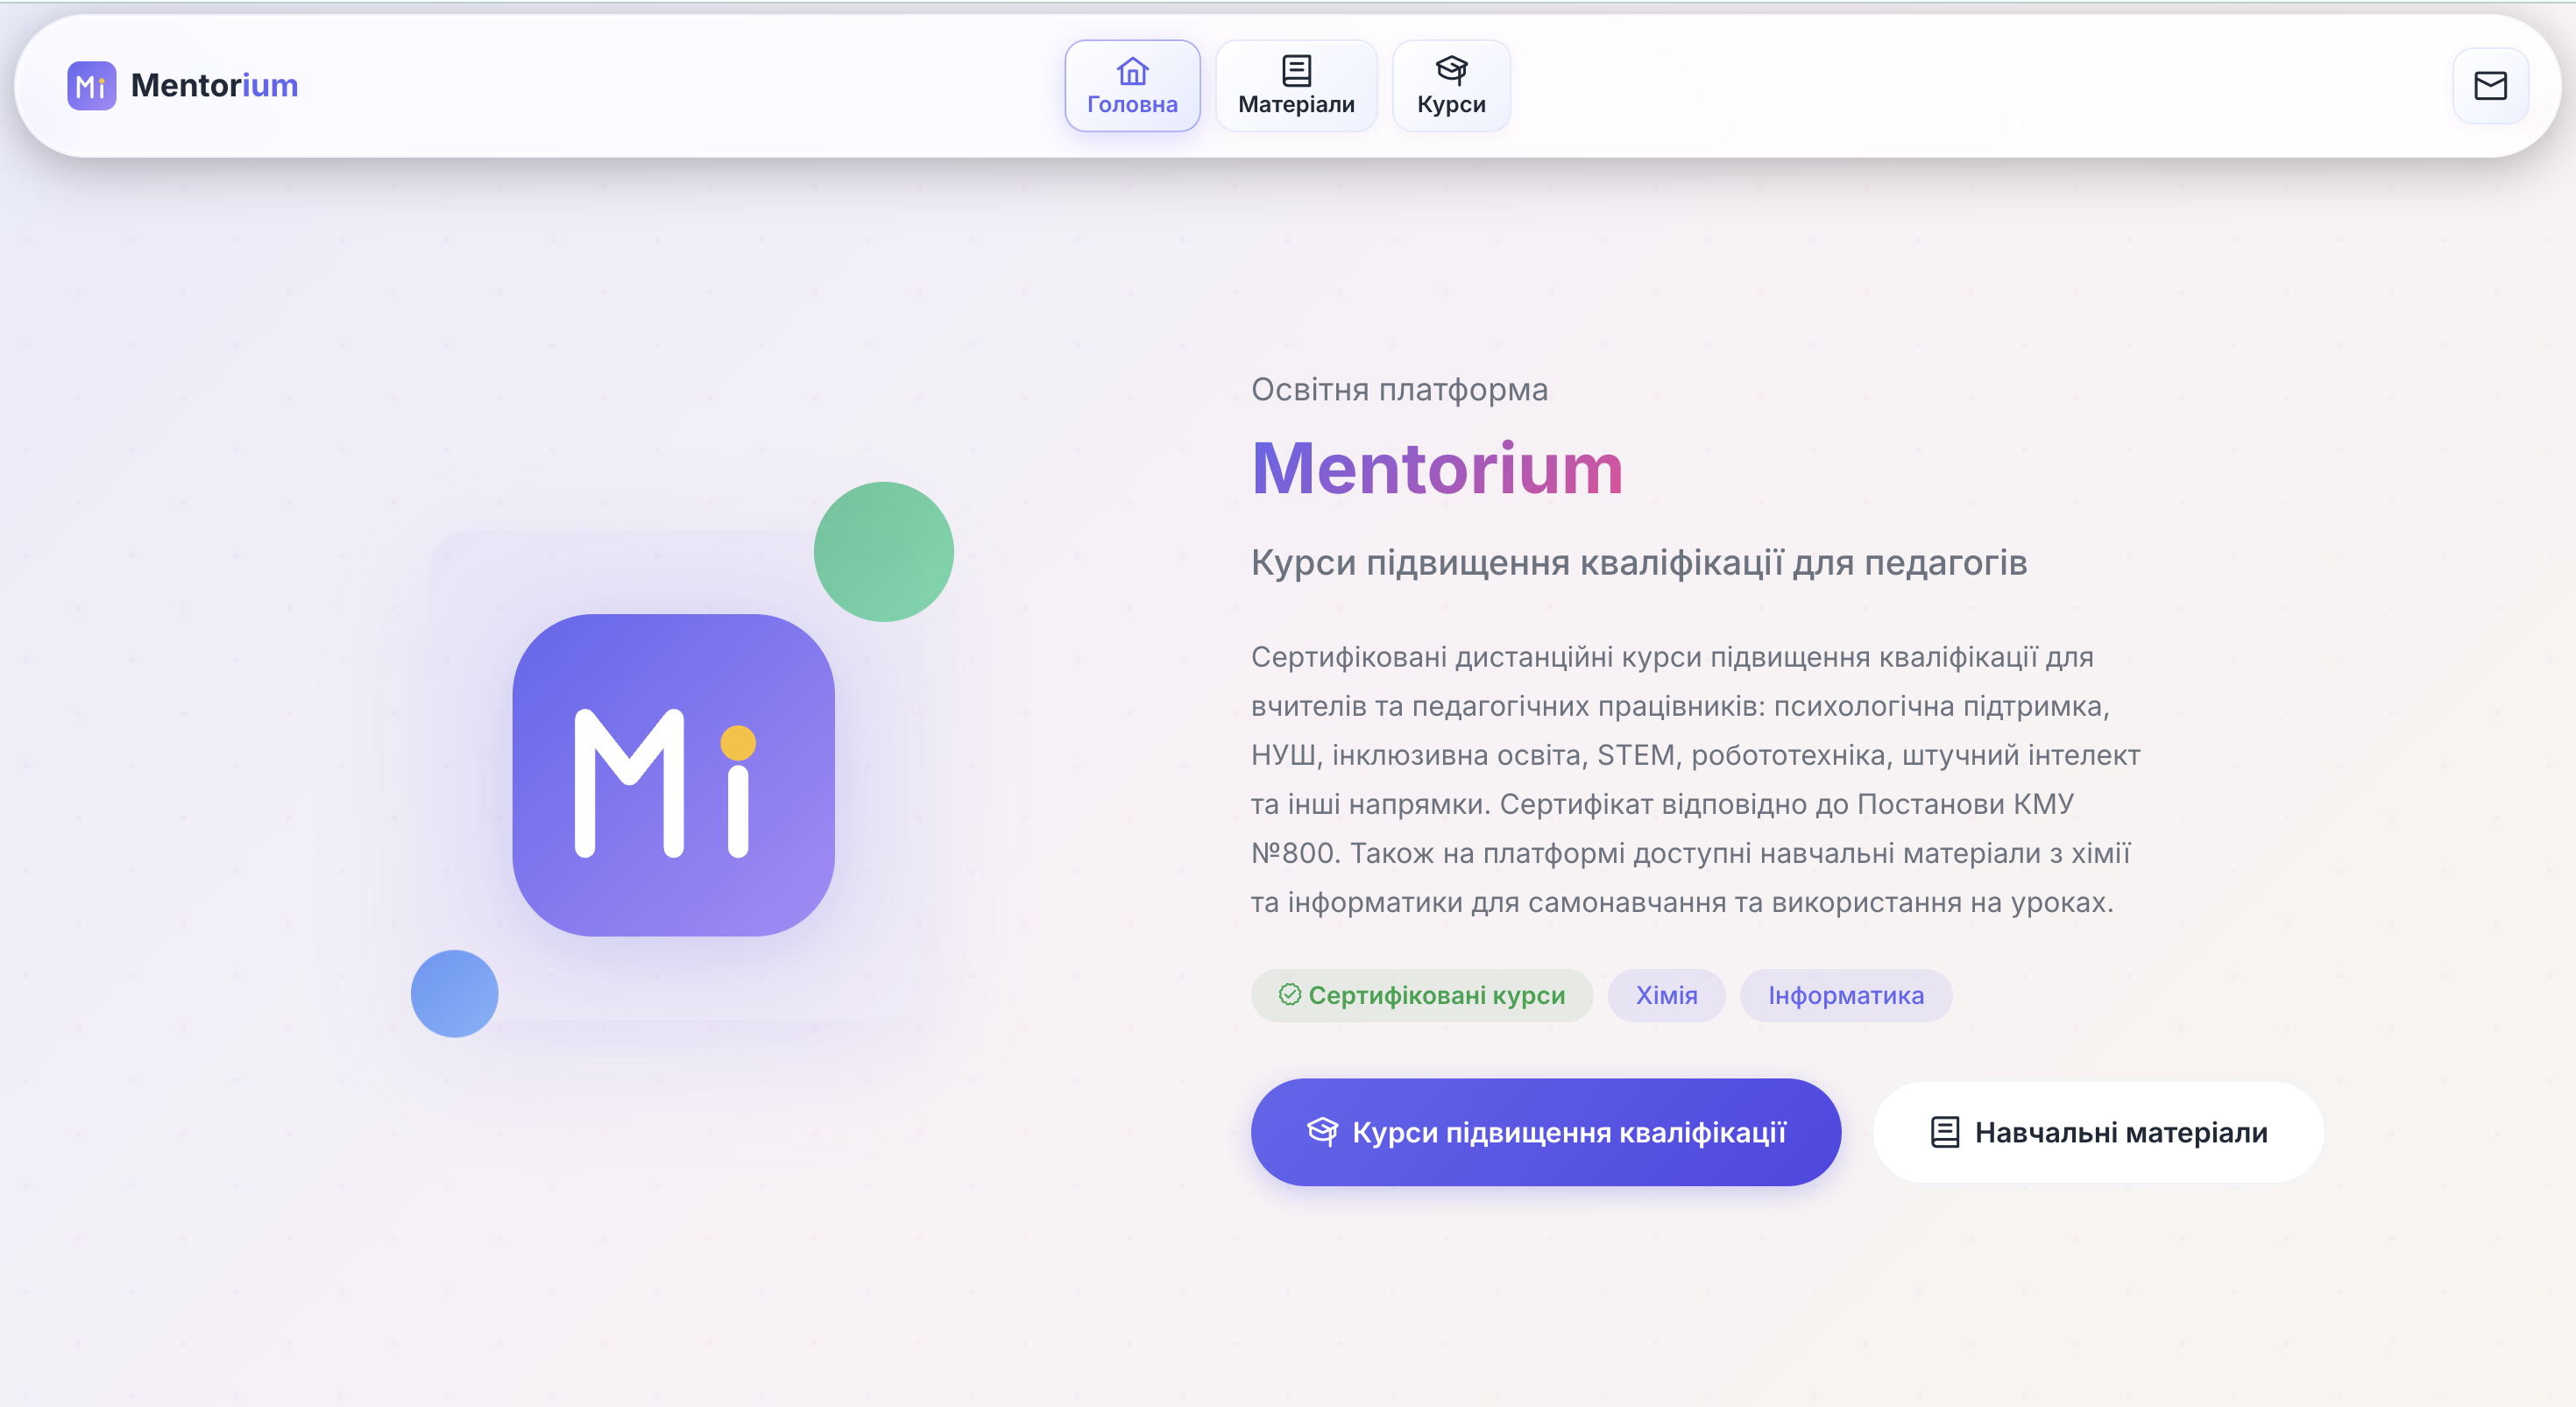Click graduation cap icon in purple course button
The image size is (2576, 1407).
click(1322, 1132)
